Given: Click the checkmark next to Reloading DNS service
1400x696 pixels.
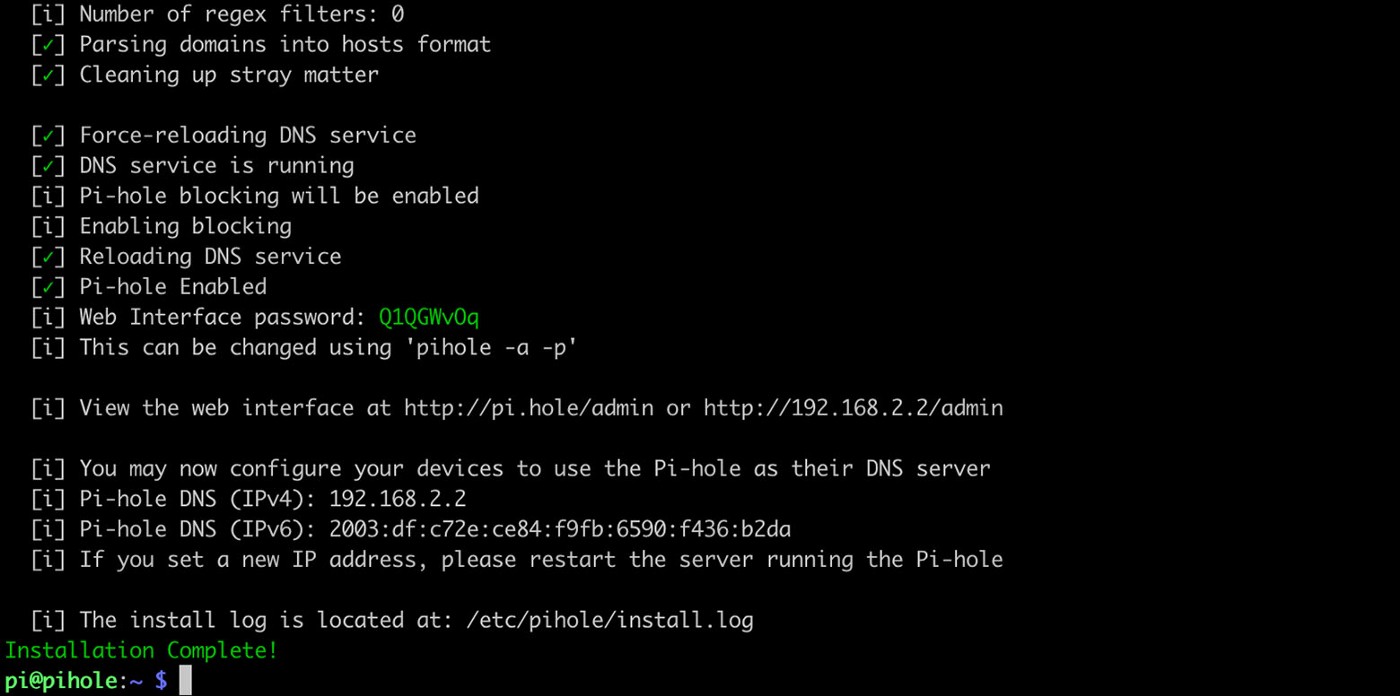Looking at the screenshot, I should pyautogui.click(x=48, y=257).
